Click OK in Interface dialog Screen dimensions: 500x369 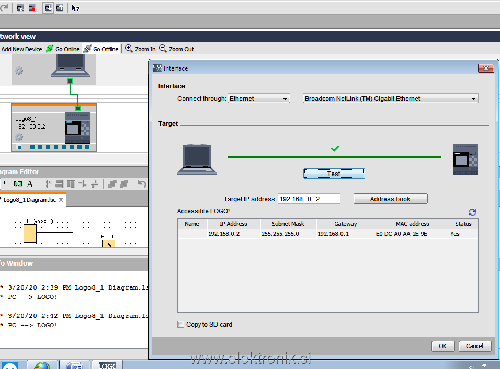443,346
